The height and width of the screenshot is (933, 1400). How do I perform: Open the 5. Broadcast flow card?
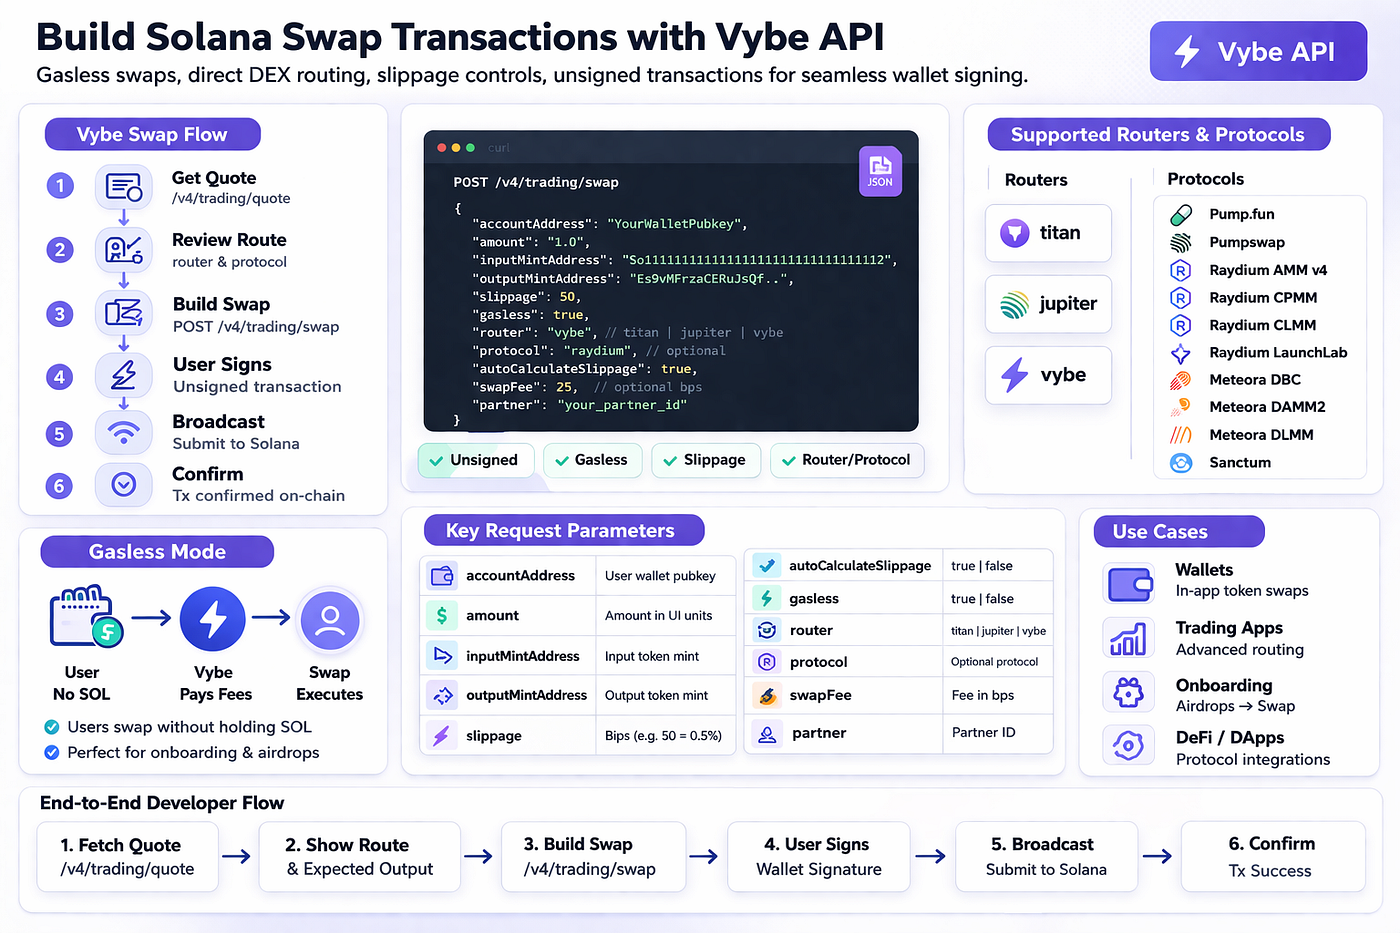1047,857
